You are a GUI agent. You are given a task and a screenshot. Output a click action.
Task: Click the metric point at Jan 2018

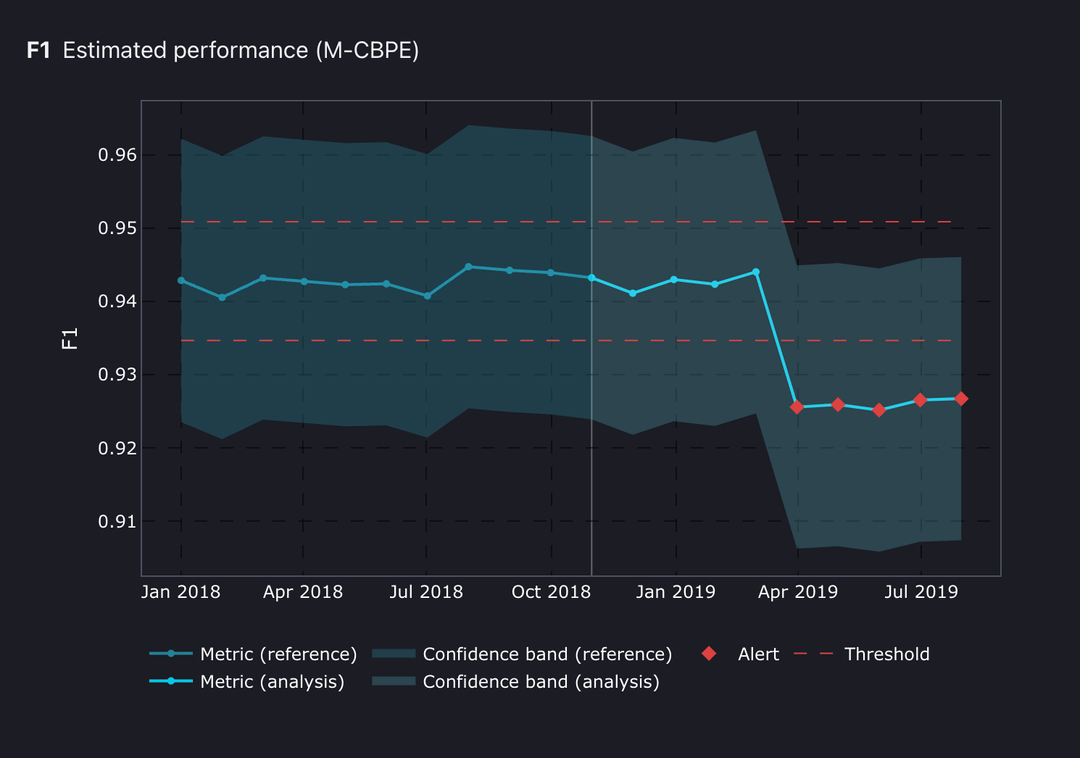point(181,279)
